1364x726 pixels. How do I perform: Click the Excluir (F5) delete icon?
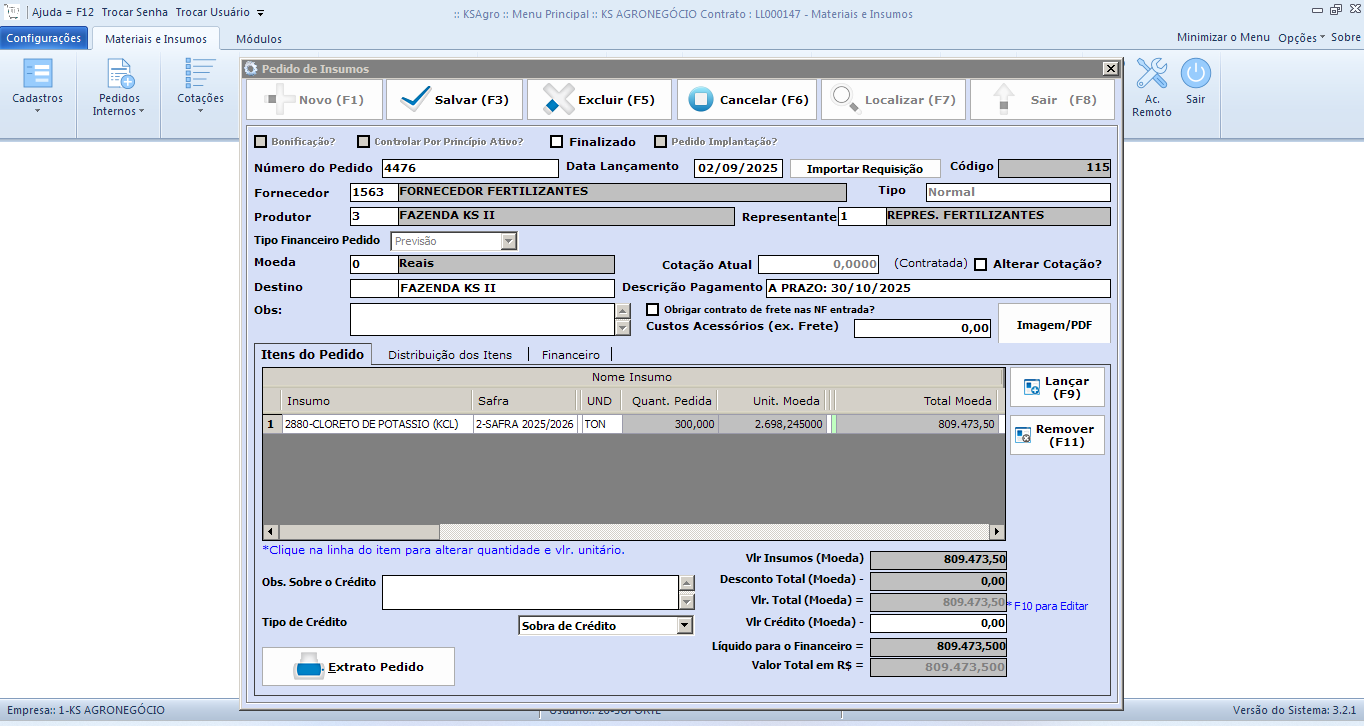557,100
